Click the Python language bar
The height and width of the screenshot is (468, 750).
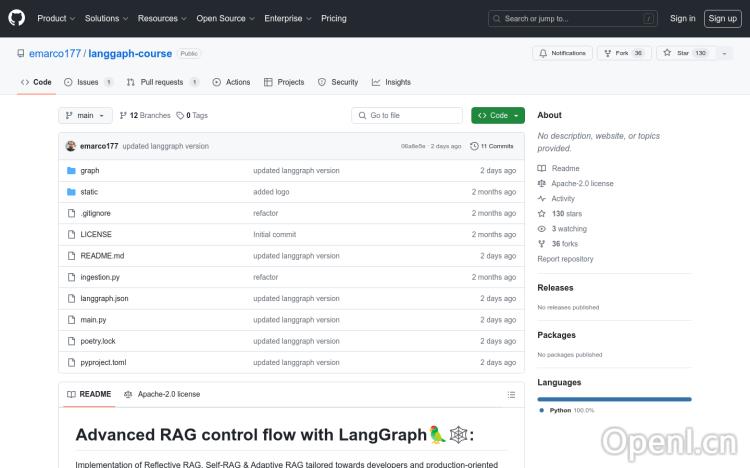[x=613, y=399]
